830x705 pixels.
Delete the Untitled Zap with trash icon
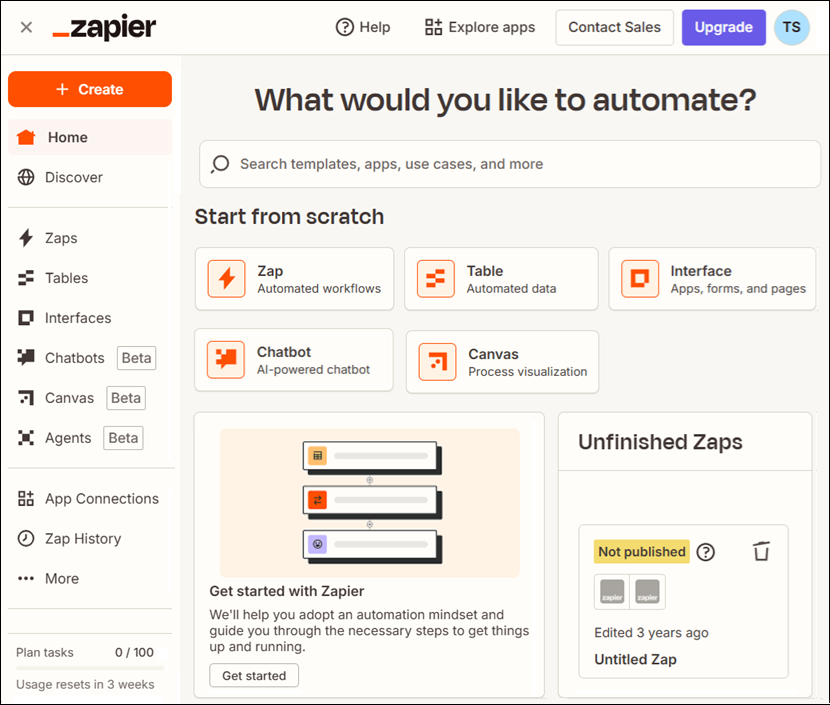(x=761, y=551)
